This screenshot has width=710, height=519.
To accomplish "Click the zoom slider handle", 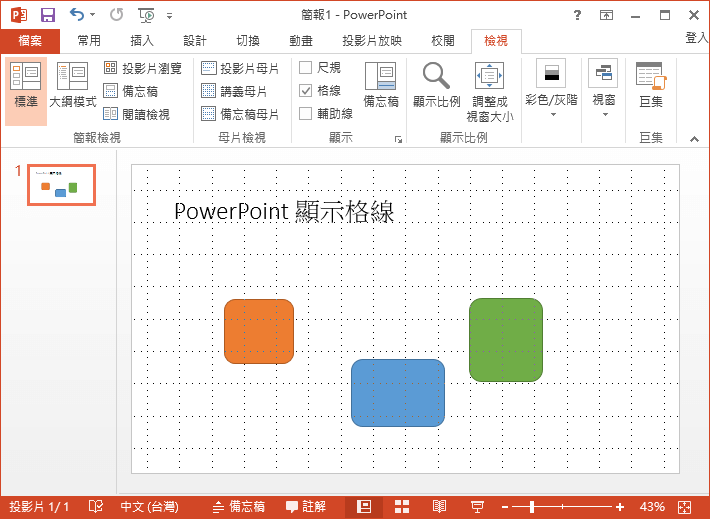I will (532, 507).
